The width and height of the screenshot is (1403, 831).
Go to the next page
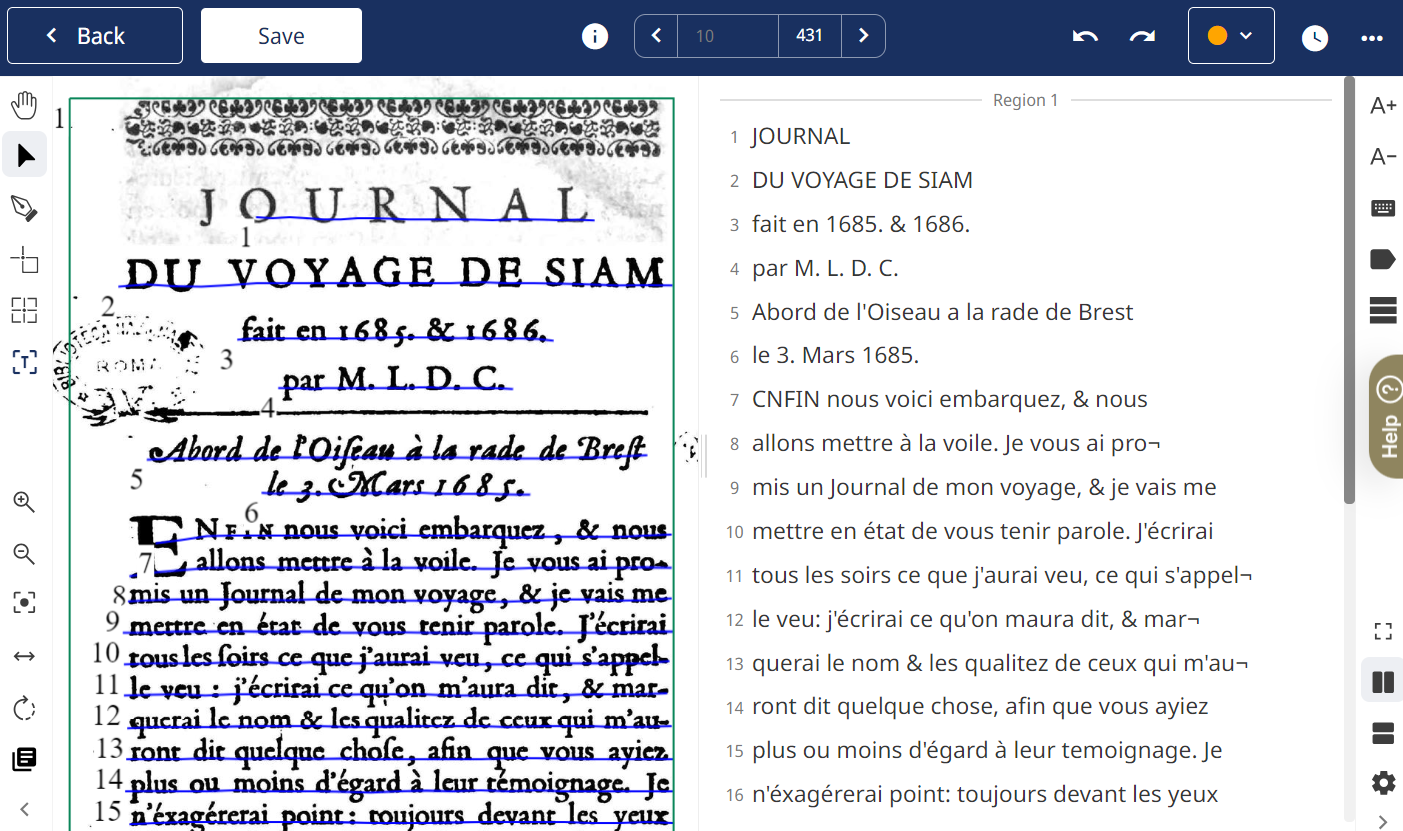pyautogui.click(x=863, y=36)
